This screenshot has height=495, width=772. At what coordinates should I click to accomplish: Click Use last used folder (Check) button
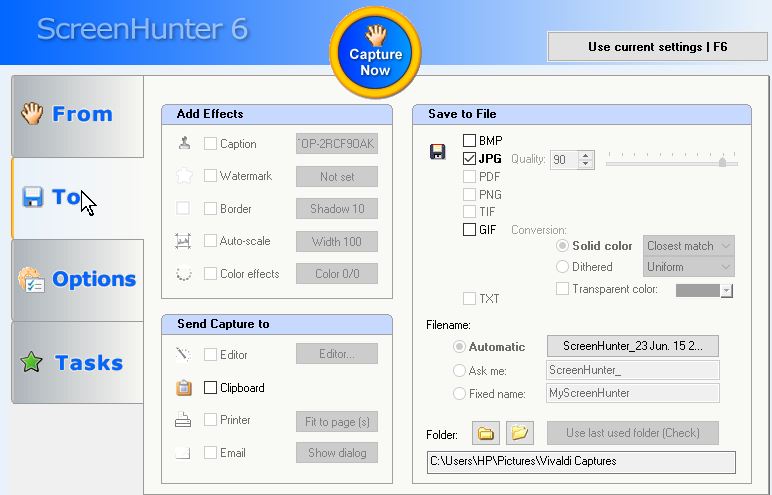pos(633,433)
